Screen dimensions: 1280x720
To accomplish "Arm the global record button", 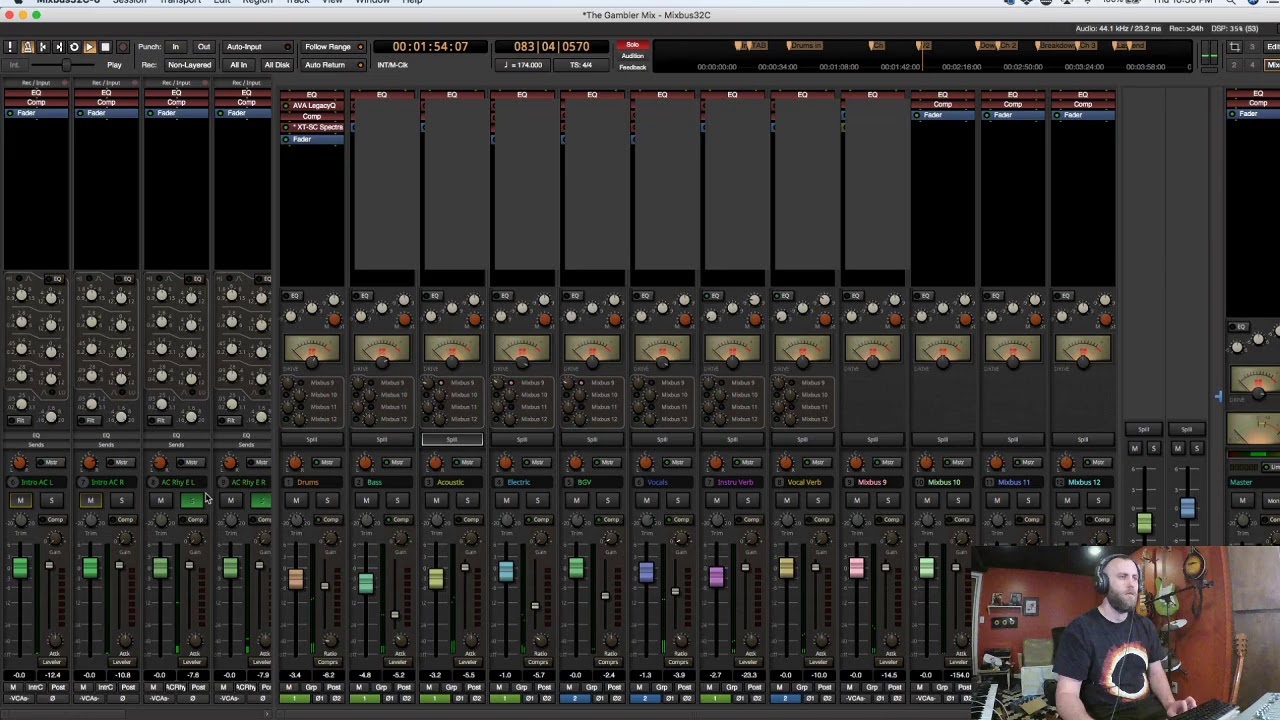I will (x=123, y=47).
